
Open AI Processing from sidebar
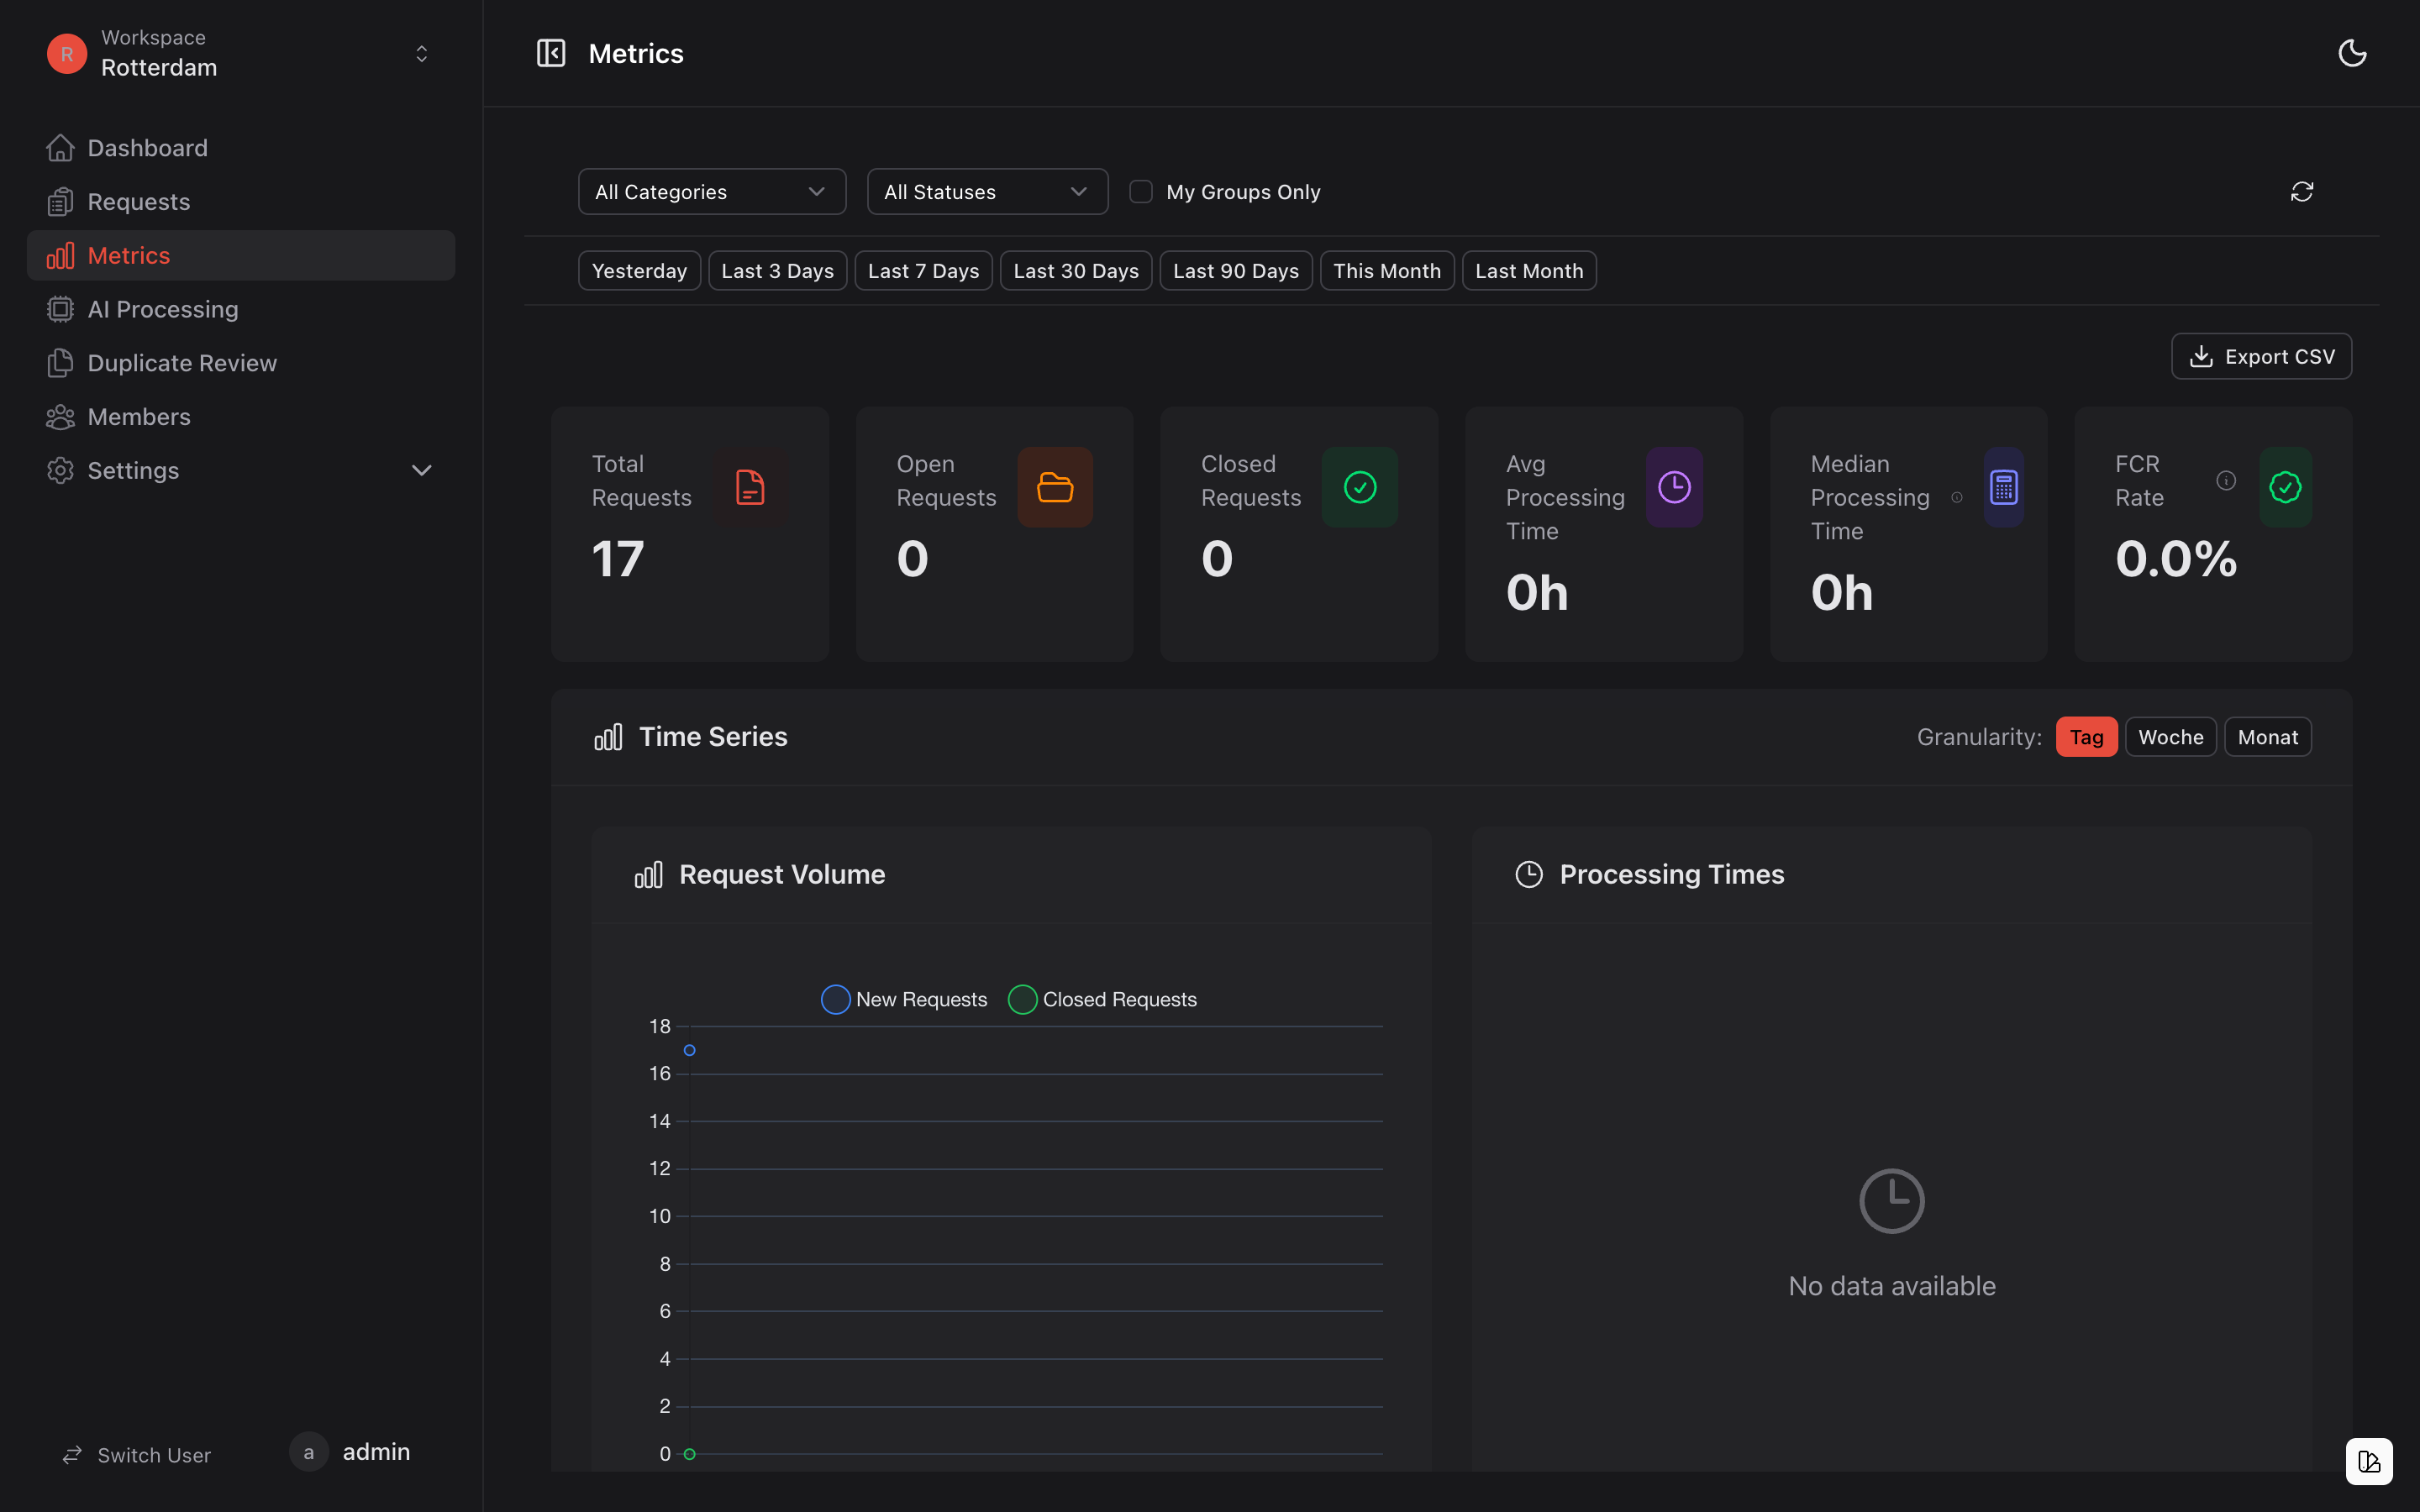coord(162,309)
